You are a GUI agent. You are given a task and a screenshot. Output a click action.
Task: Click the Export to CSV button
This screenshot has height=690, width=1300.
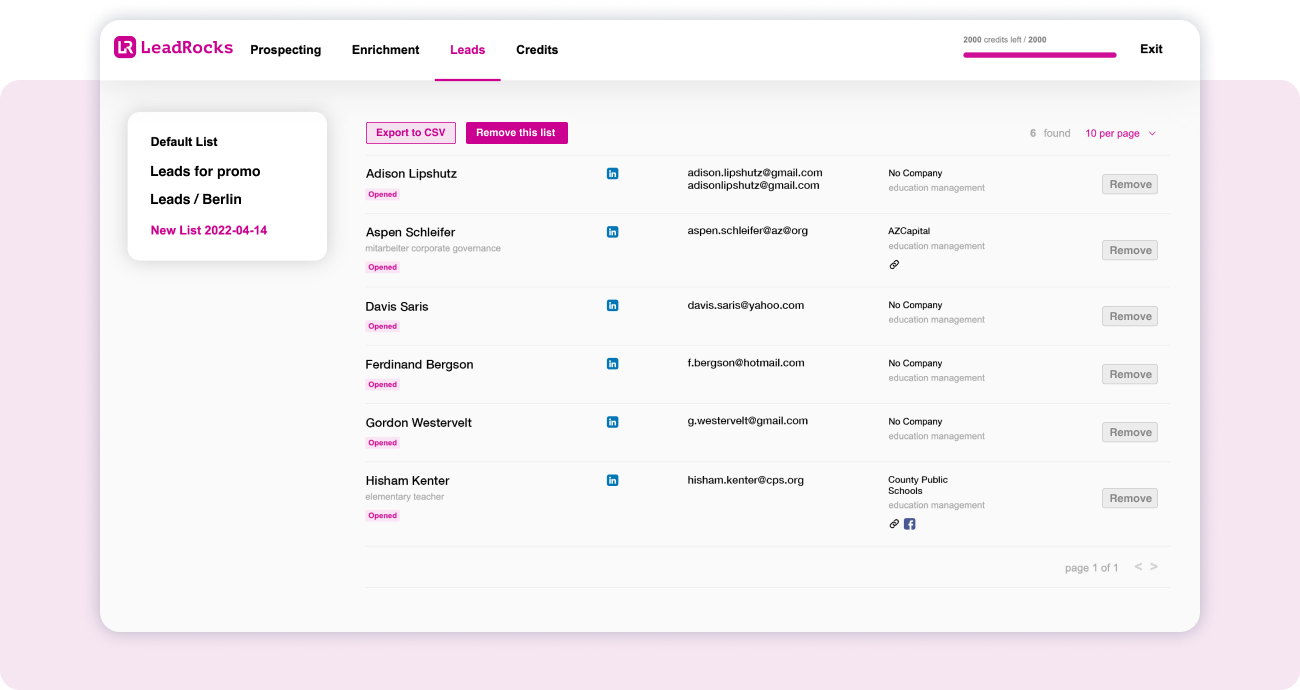(x=411, y=133)
